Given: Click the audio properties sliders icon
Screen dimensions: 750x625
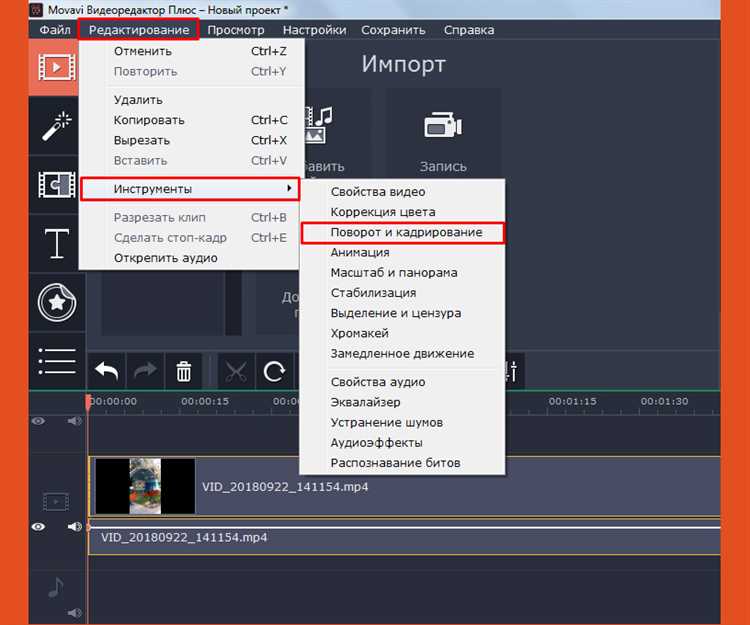Looking at the screenshot, I should (x=512, y=371).
